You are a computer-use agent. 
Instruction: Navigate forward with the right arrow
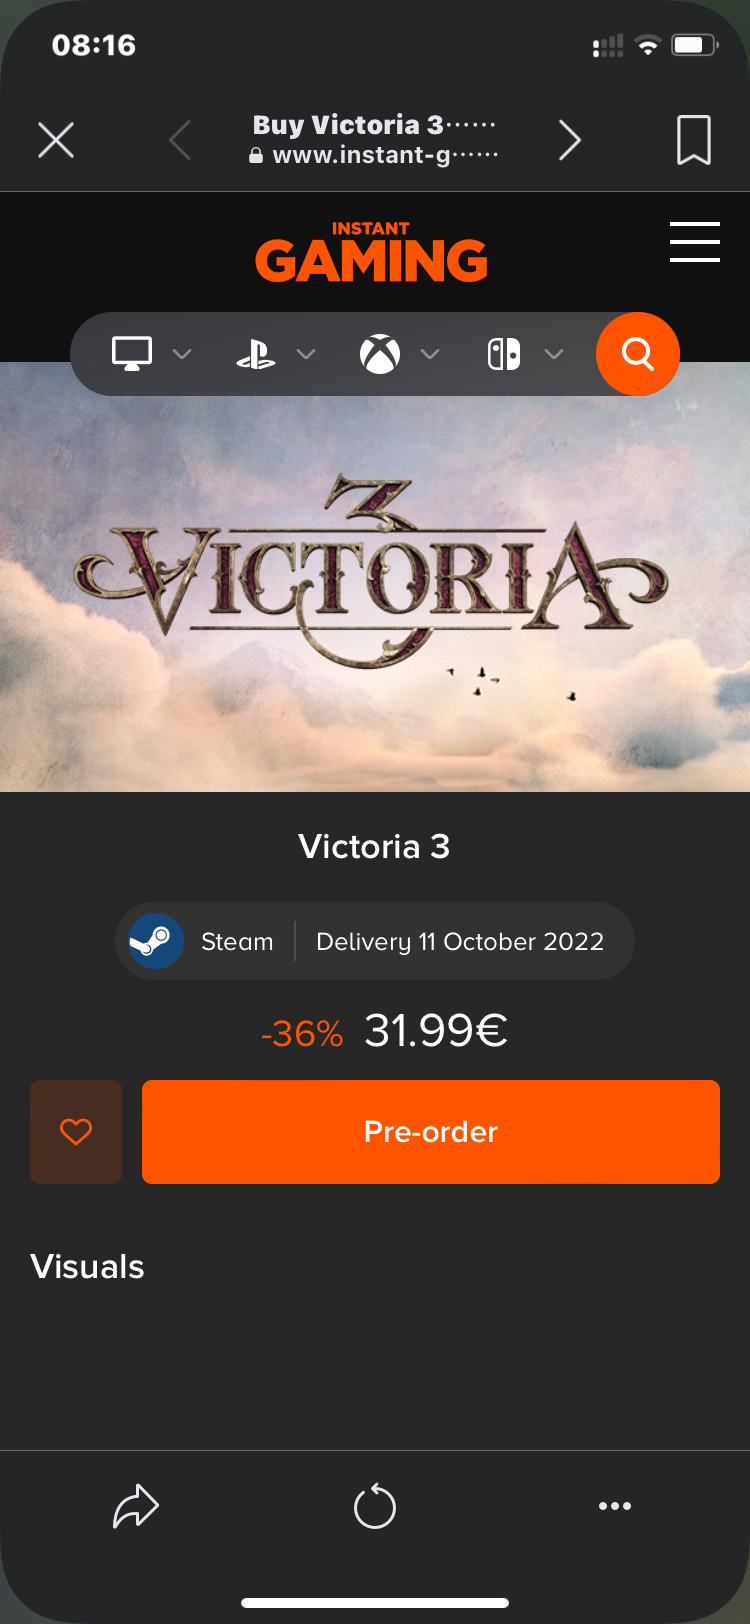pyautogui.click(x=570, y=140)
